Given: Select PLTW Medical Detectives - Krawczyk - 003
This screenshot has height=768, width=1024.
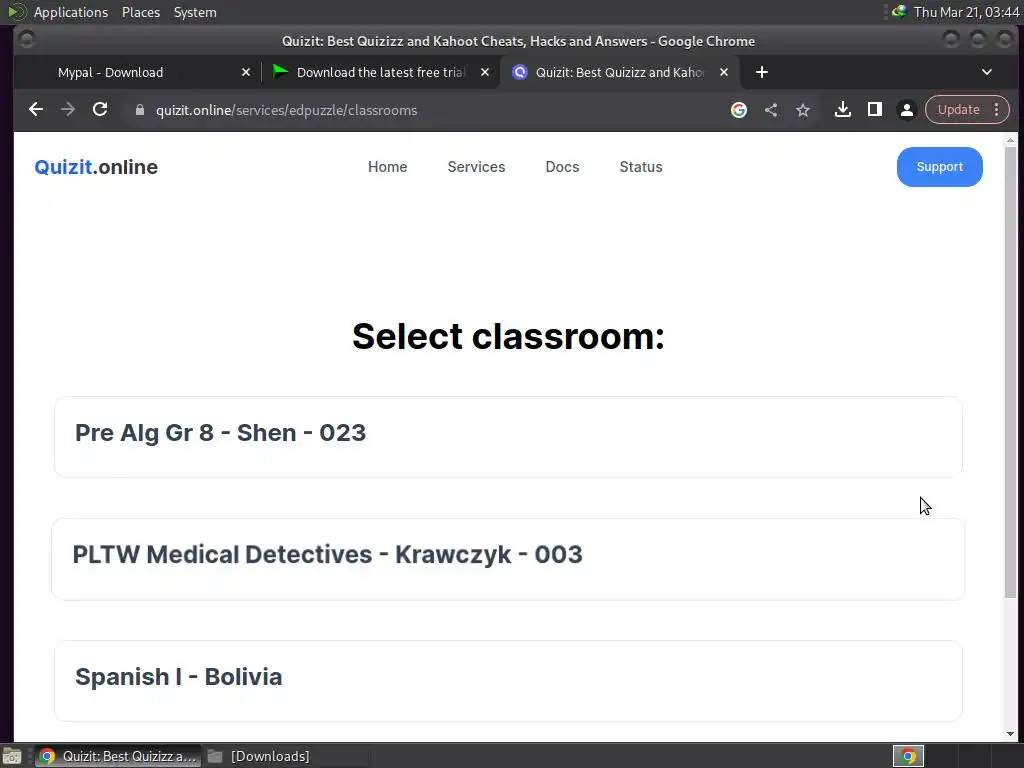Looking at the screenshot, I should (x=508, y=559).
